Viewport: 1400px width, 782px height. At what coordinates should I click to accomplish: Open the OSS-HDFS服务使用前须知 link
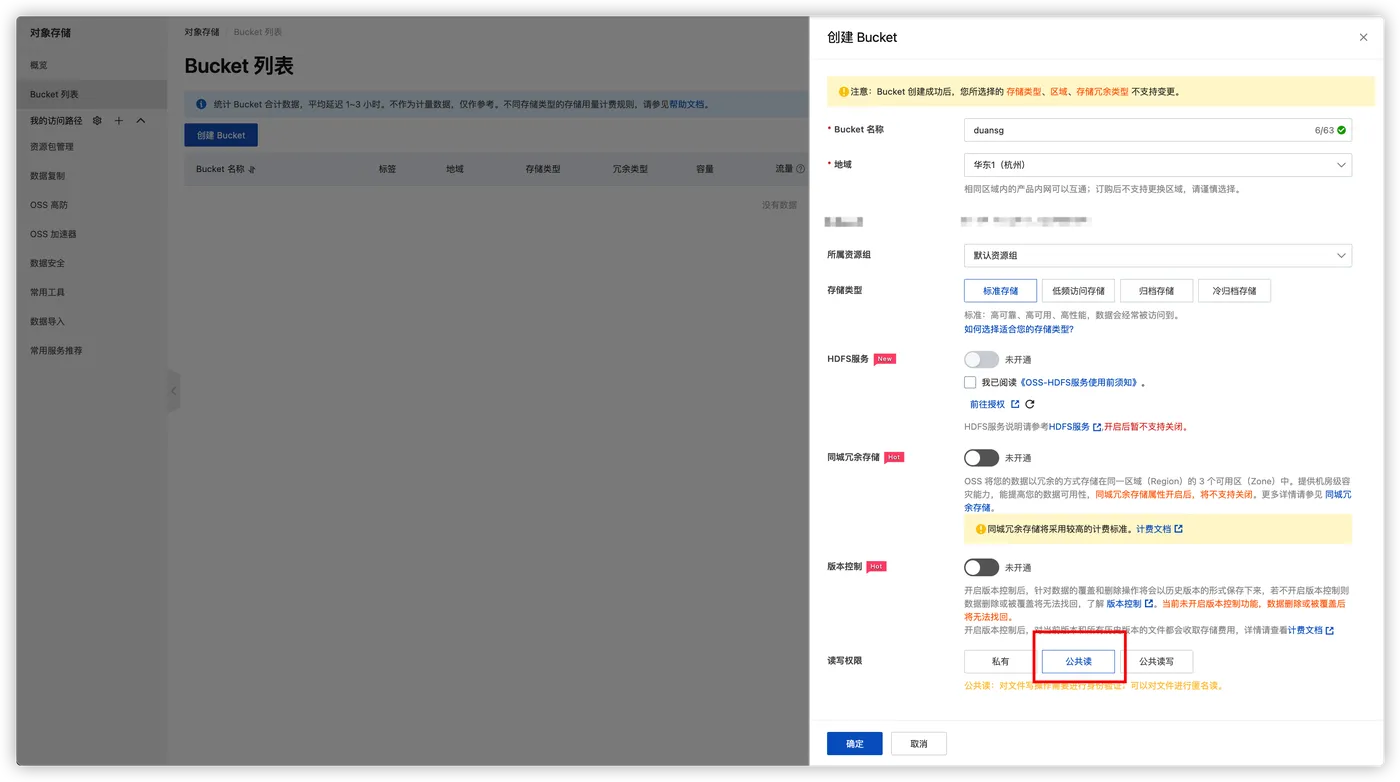coord(1079,382)
